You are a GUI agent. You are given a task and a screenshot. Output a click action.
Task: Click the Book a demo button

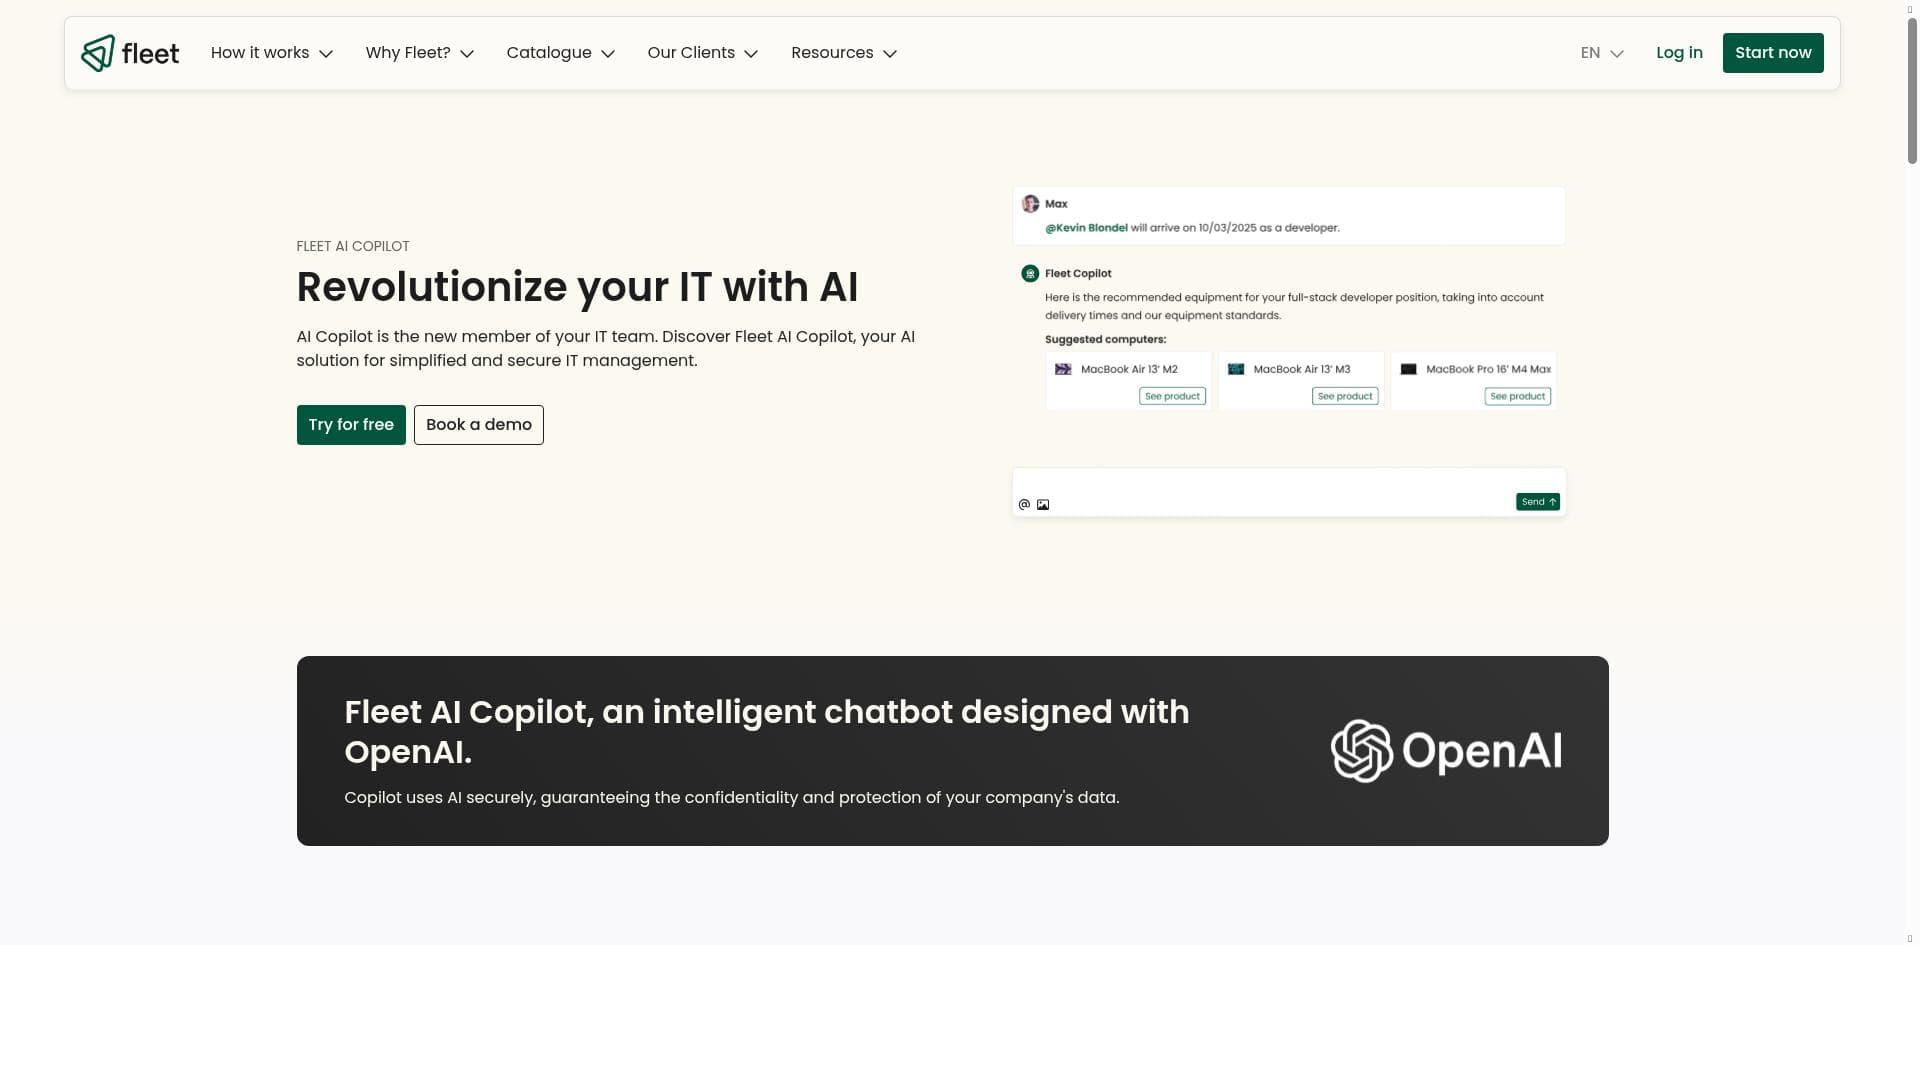(479, 425)
